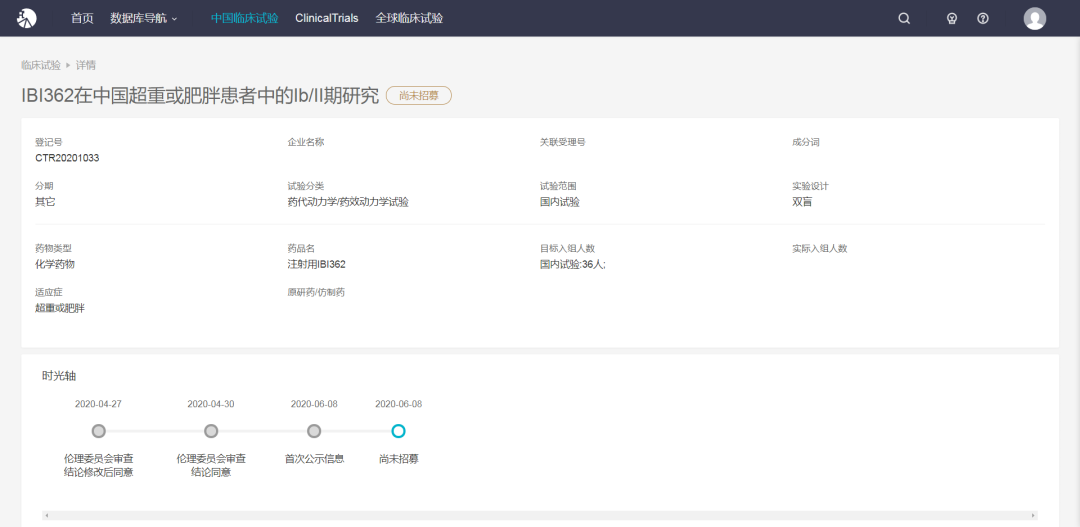Click the 成分词 field label
1080x527 pixels.
(x=806, y=142)
